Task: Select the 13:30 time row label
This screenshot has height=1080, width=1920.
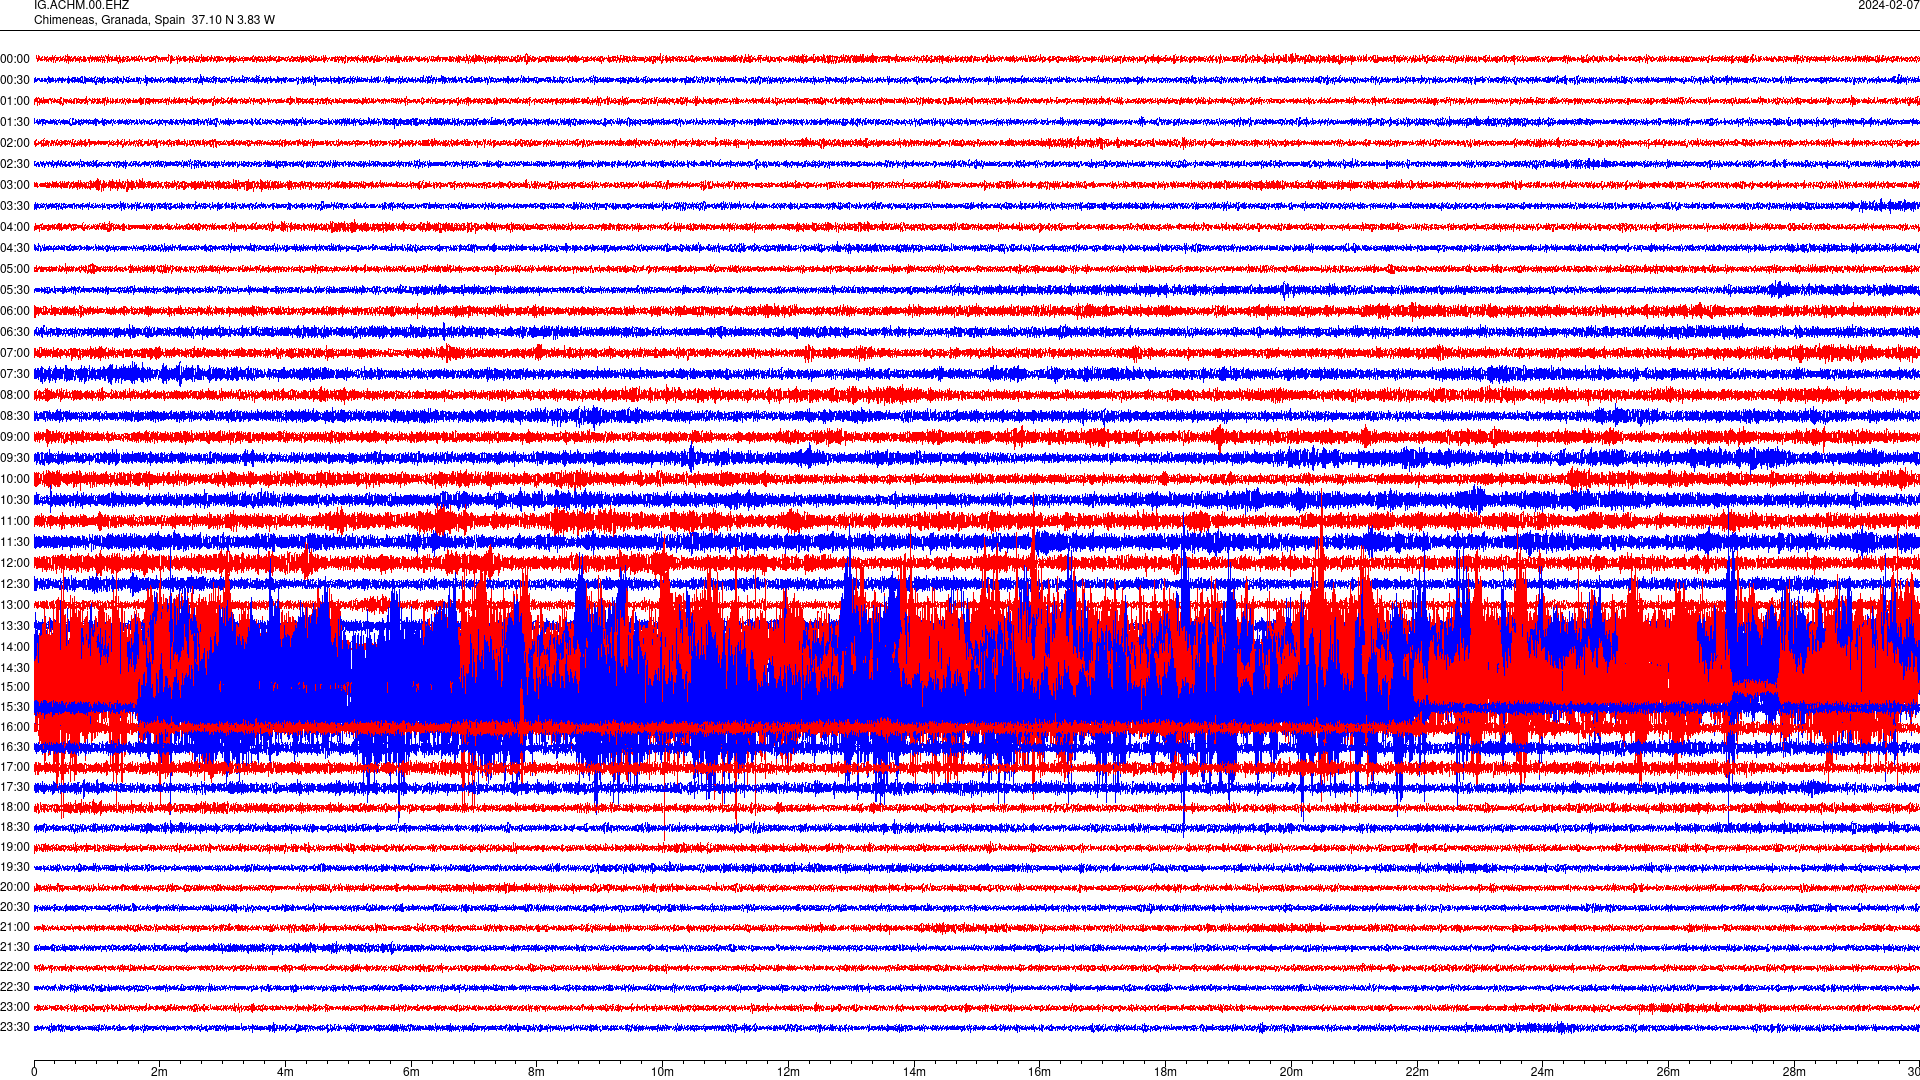Action: point(15,626)
